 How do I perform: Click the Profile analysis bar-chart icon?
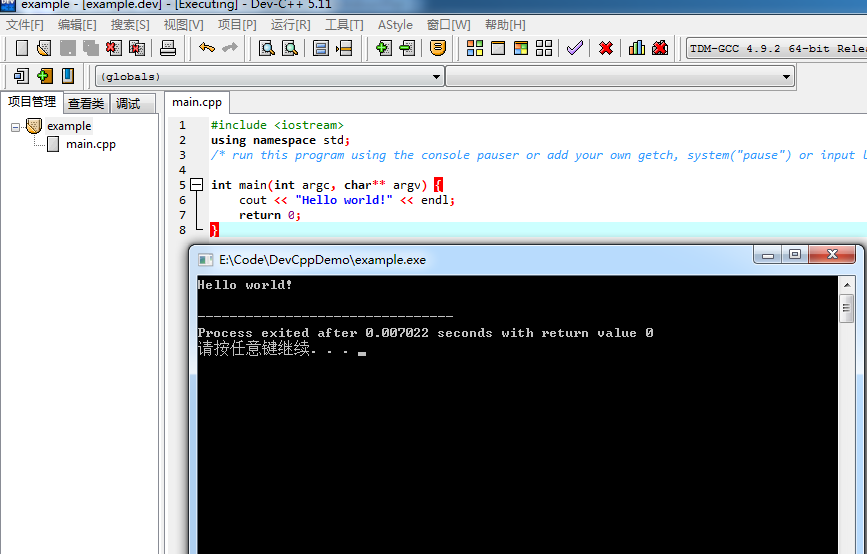636,48
